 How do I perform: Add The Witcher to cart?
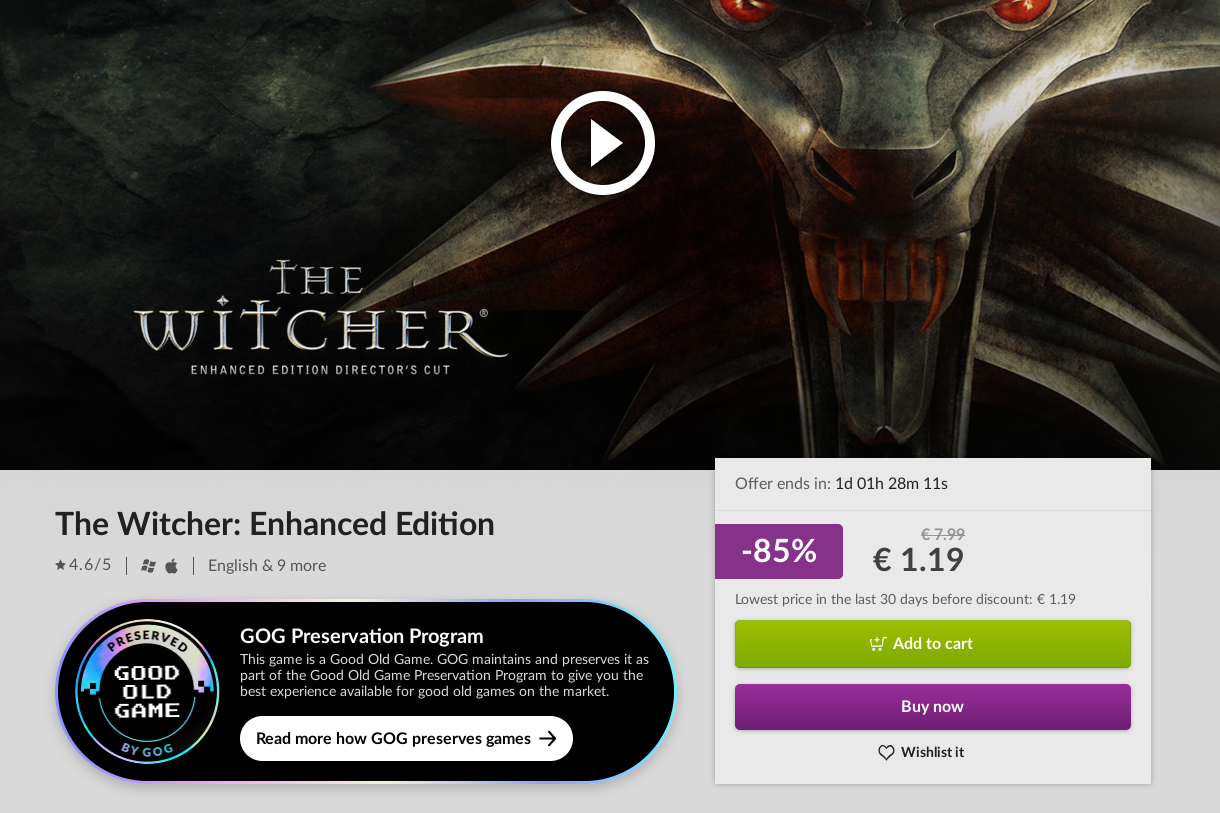[x=933, y=644]
